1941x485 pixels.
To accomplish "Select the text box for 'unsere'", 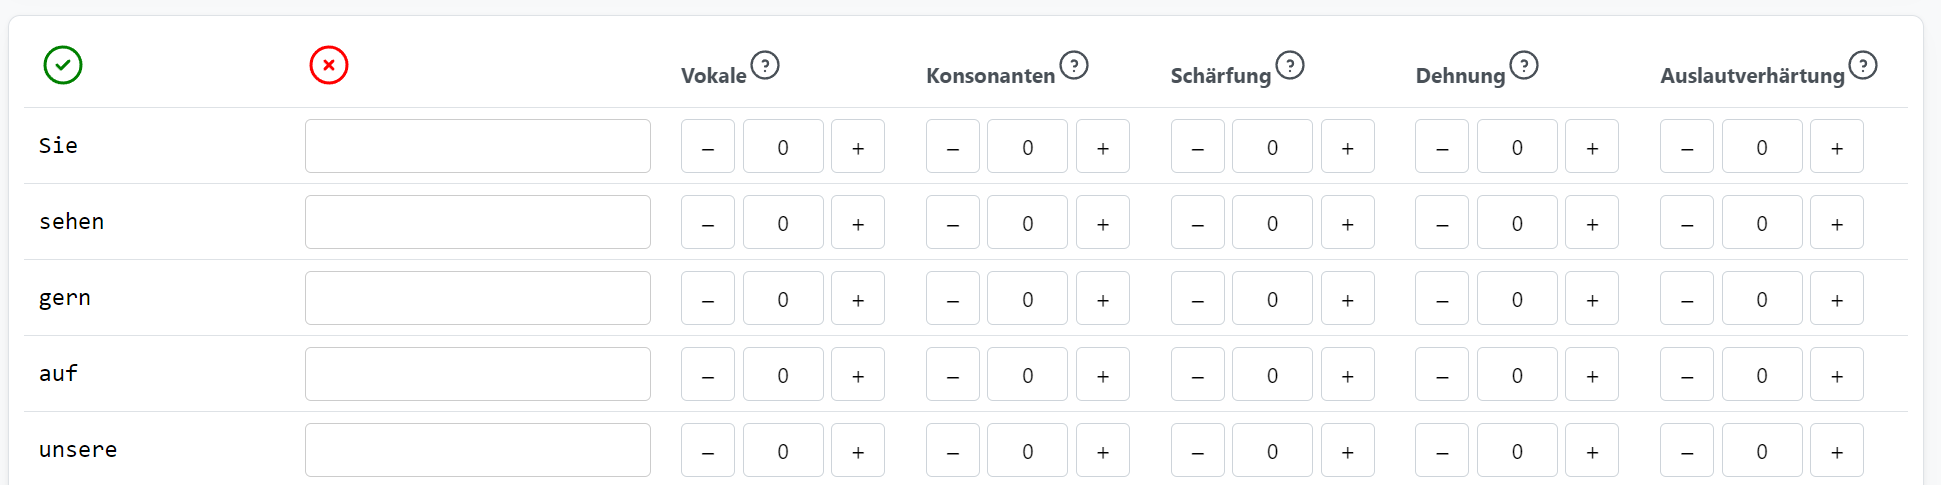I will 478,450.
